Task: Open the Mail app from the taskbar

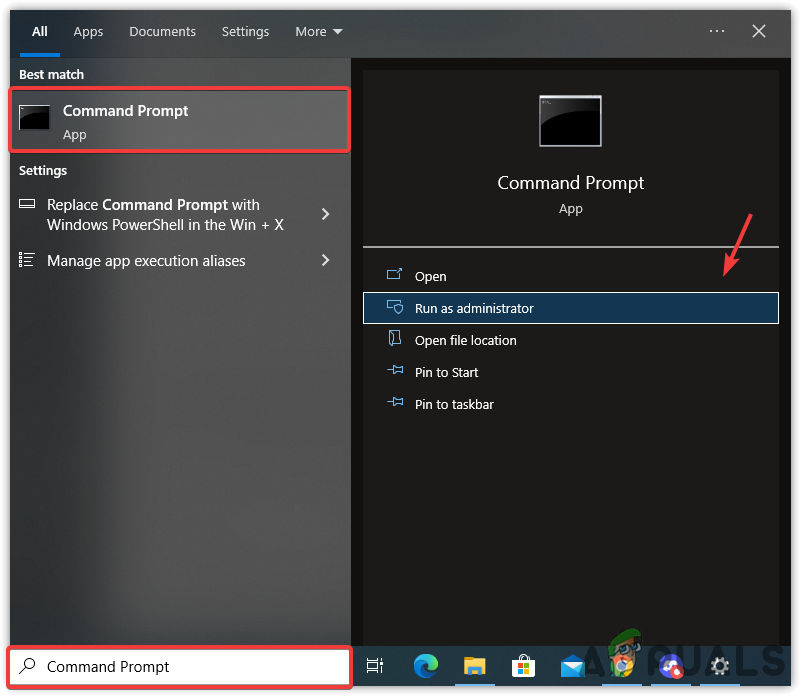Action: pos(572,666)
